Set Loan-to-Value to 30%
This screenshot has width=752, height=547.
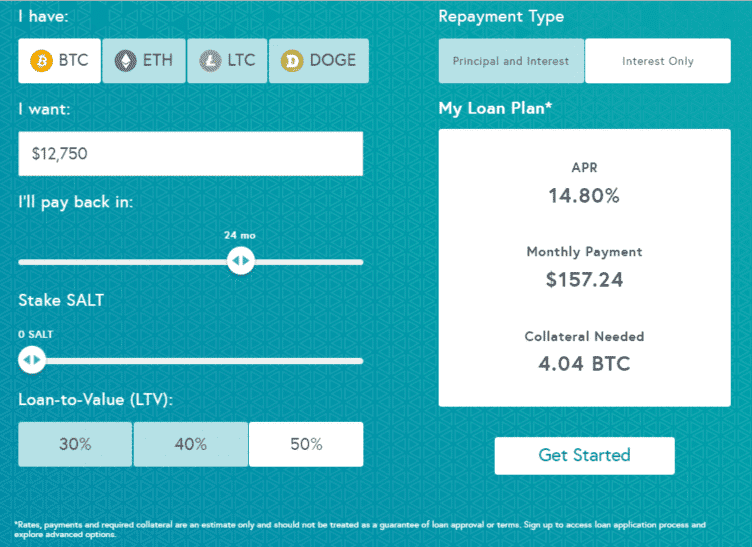tap(75, 444)
